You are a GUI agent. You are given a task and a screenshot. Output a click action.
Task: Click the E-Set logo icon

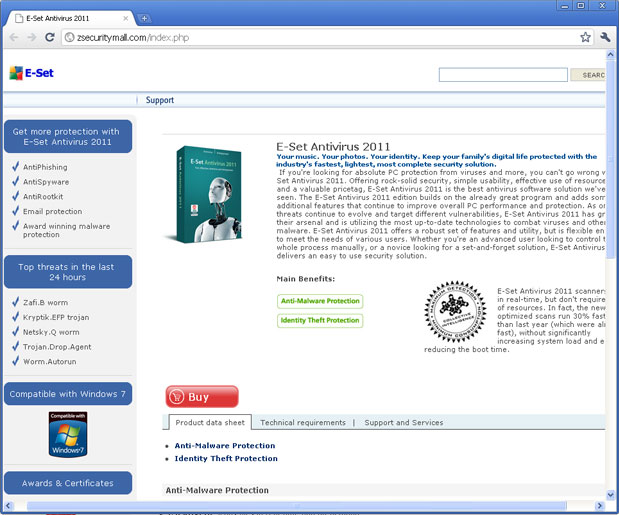click(x=16, y=73)
